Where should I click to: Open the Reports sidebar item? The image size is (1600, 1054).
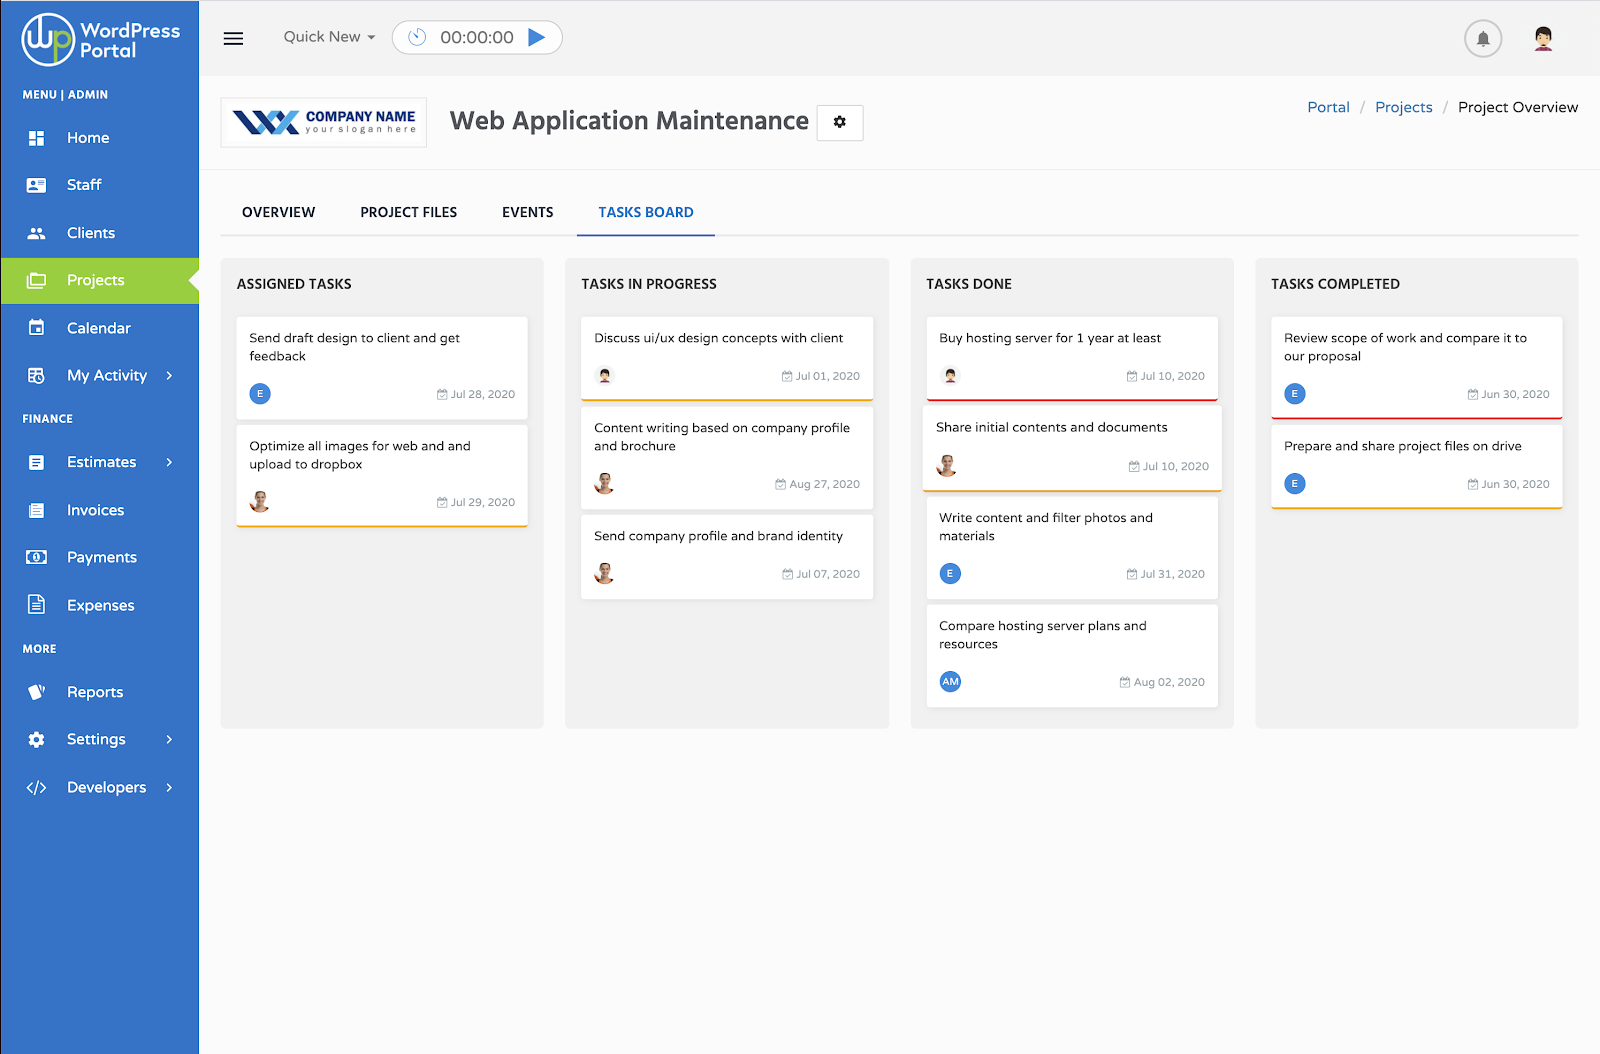pos(95,692)
